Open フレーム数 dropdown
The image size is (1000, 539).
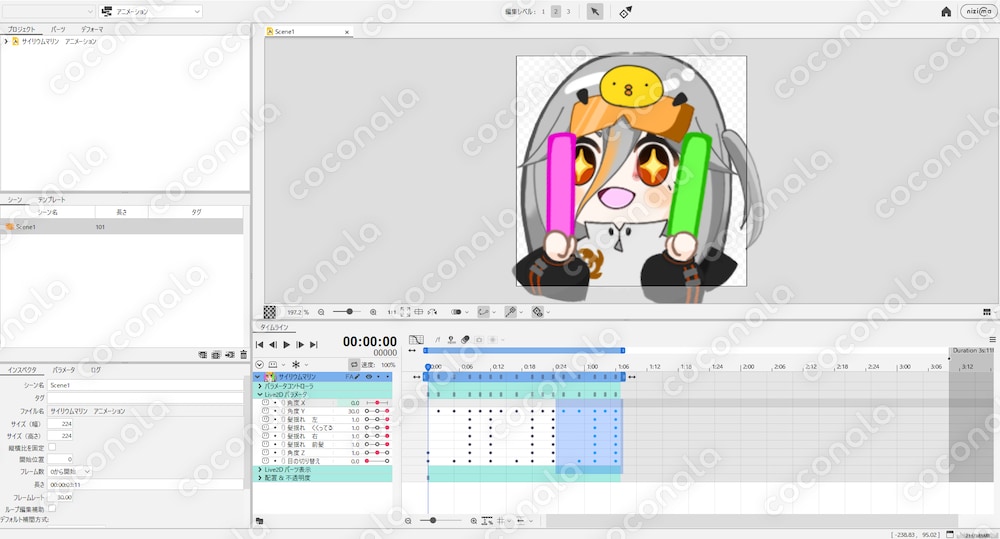[x=70, y=471]
